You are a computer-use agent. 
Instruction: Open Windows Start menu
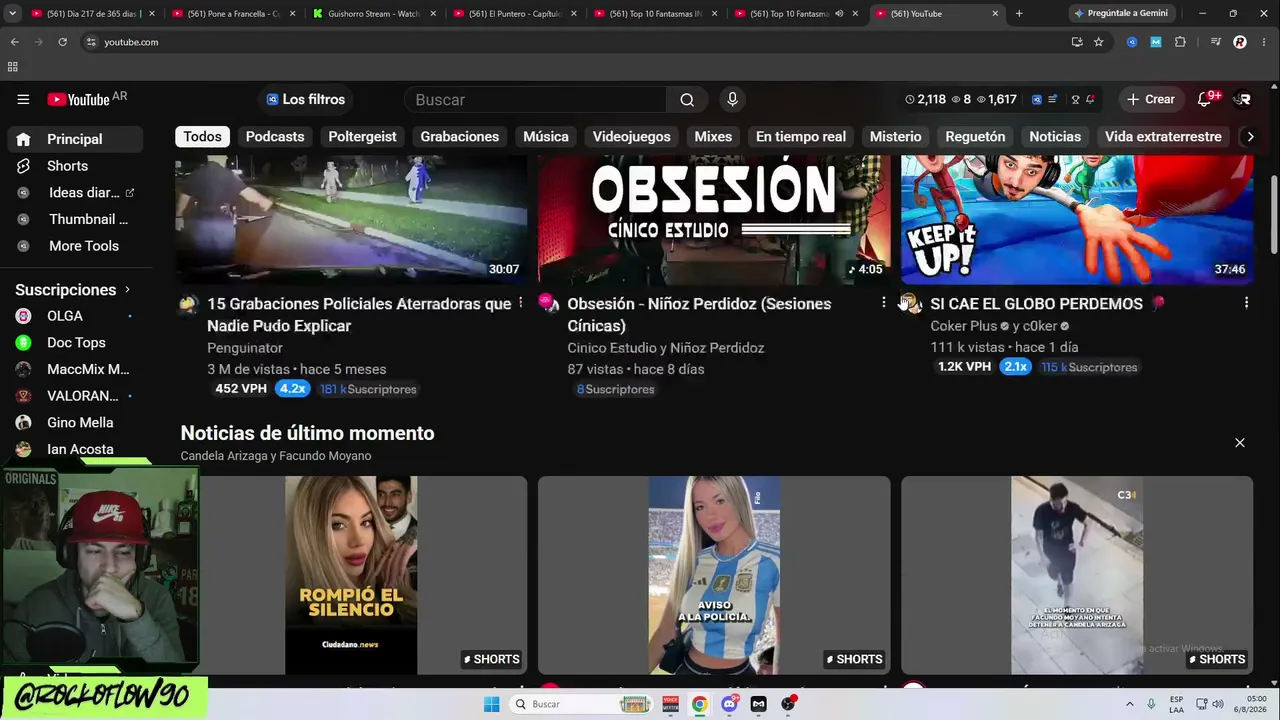491,704
